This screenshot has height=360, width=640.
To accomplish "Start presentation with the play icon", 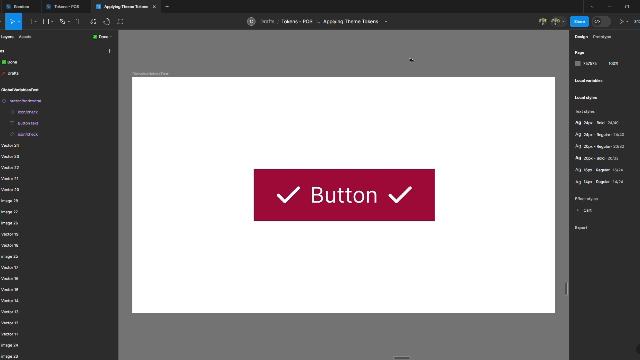I will [x=621, y=22].
